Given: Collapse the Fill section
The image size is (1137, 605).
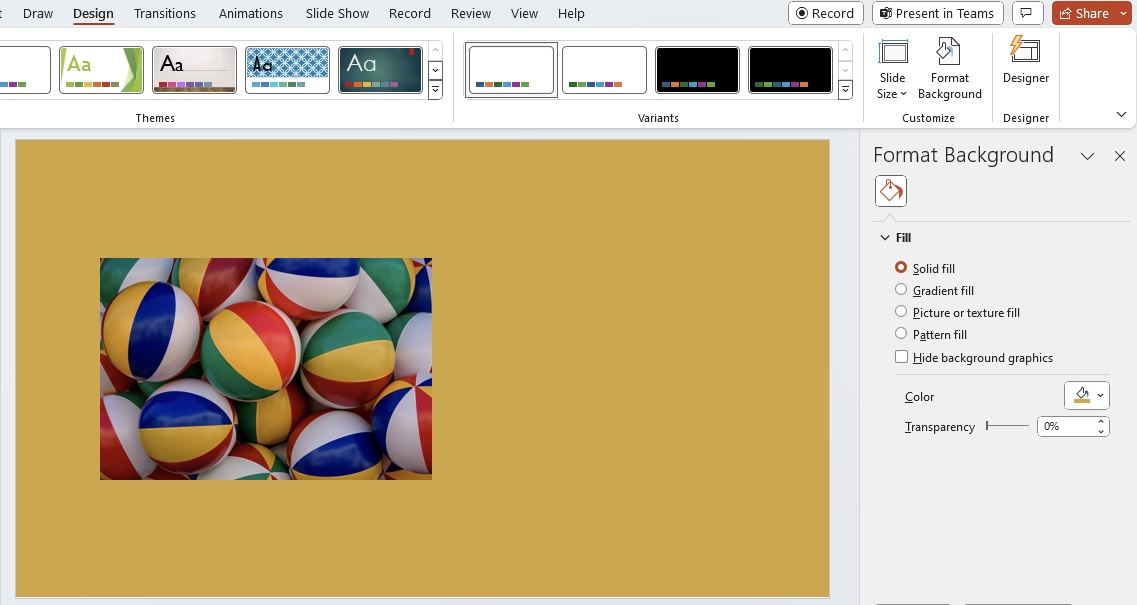Looking at the screenshot, I should 885,237.
